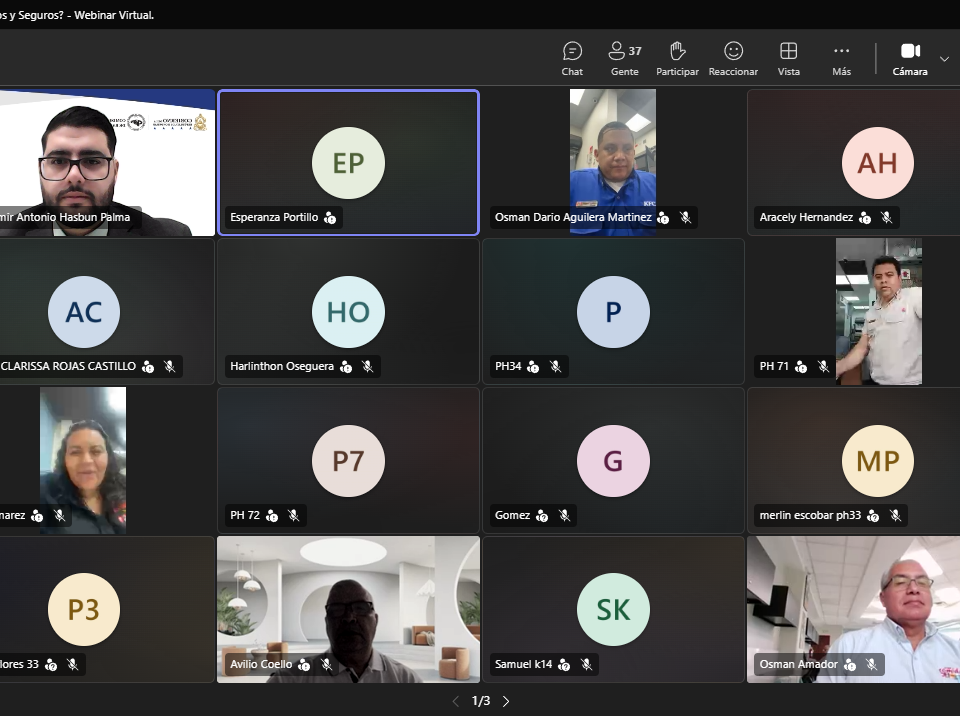Open the Chat panel
Screen dimensions: 960x716
pos(572,59)
